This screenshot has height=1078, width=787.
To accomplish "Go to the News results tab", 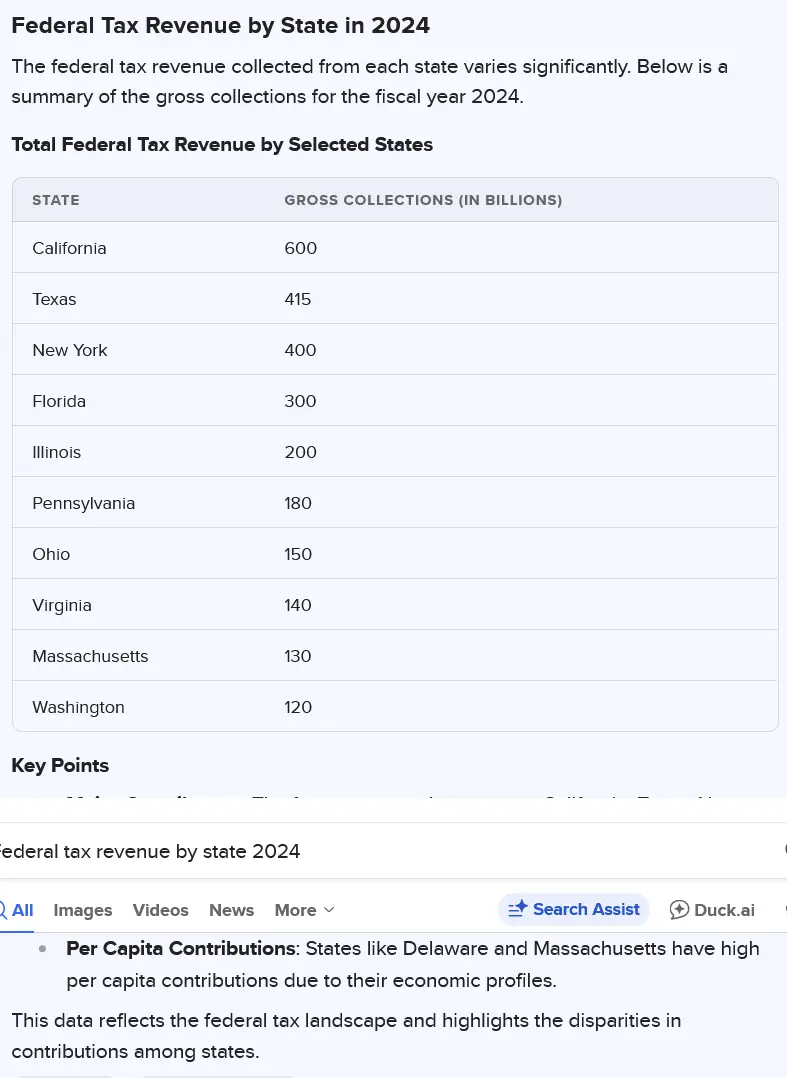I will 232,910.
